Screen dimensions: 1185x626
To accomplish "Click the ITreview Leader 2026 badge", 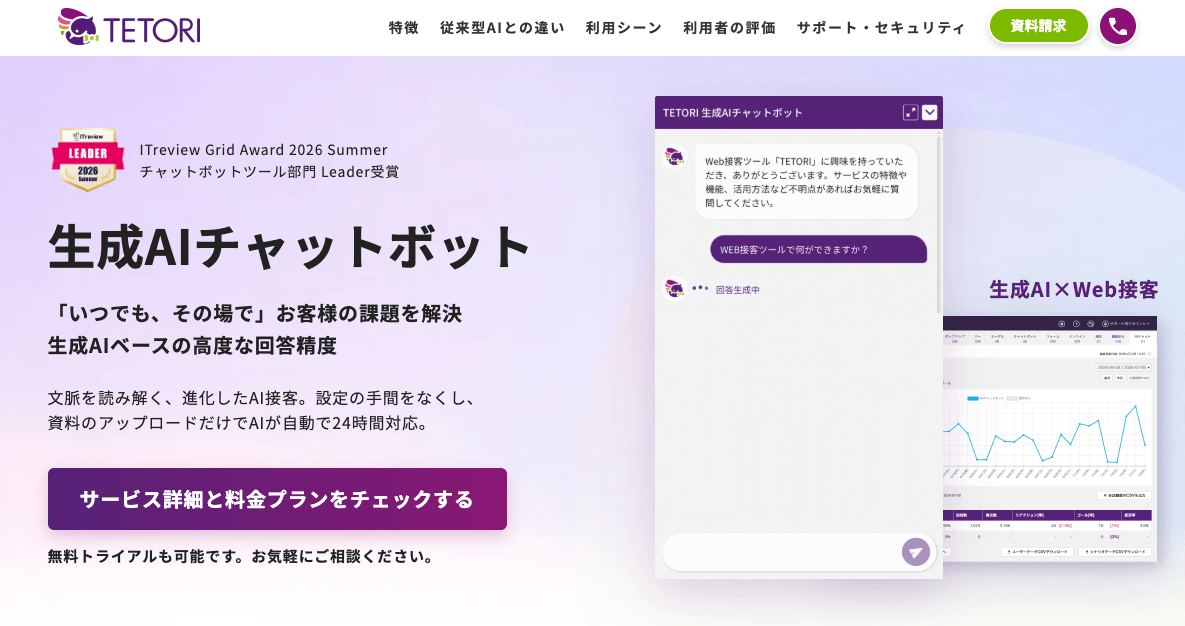I will 88,160.
